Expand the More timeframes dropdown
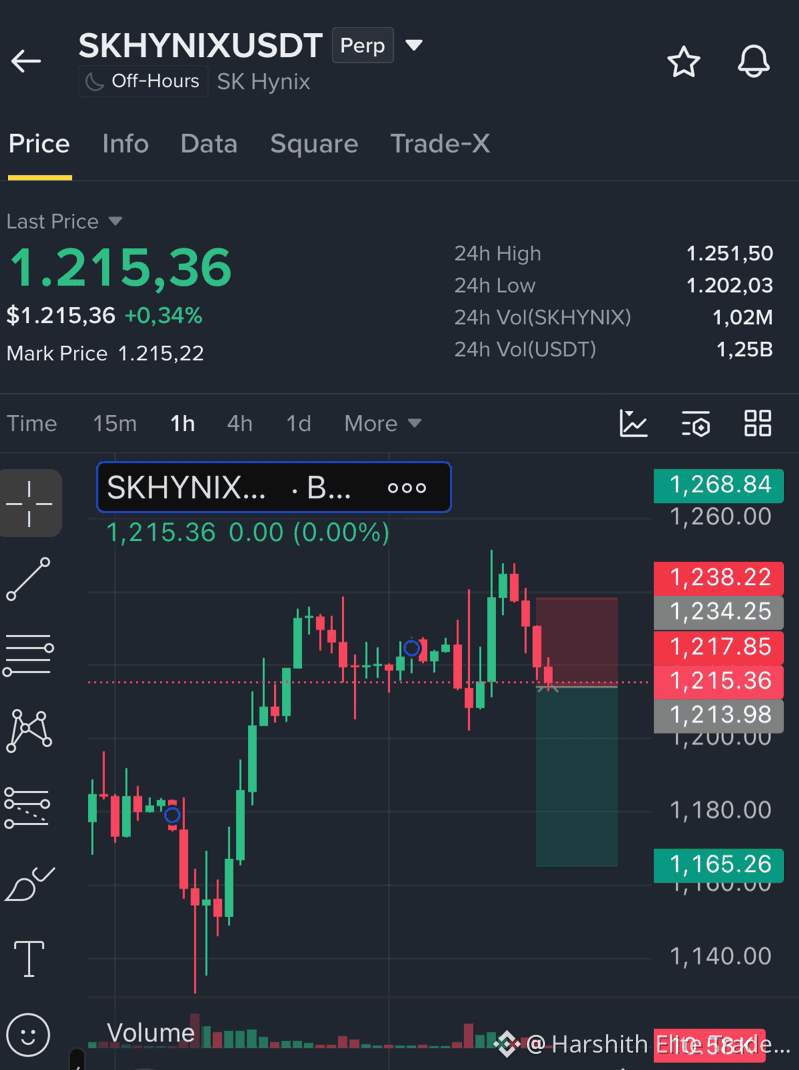 tap(383, 423)
